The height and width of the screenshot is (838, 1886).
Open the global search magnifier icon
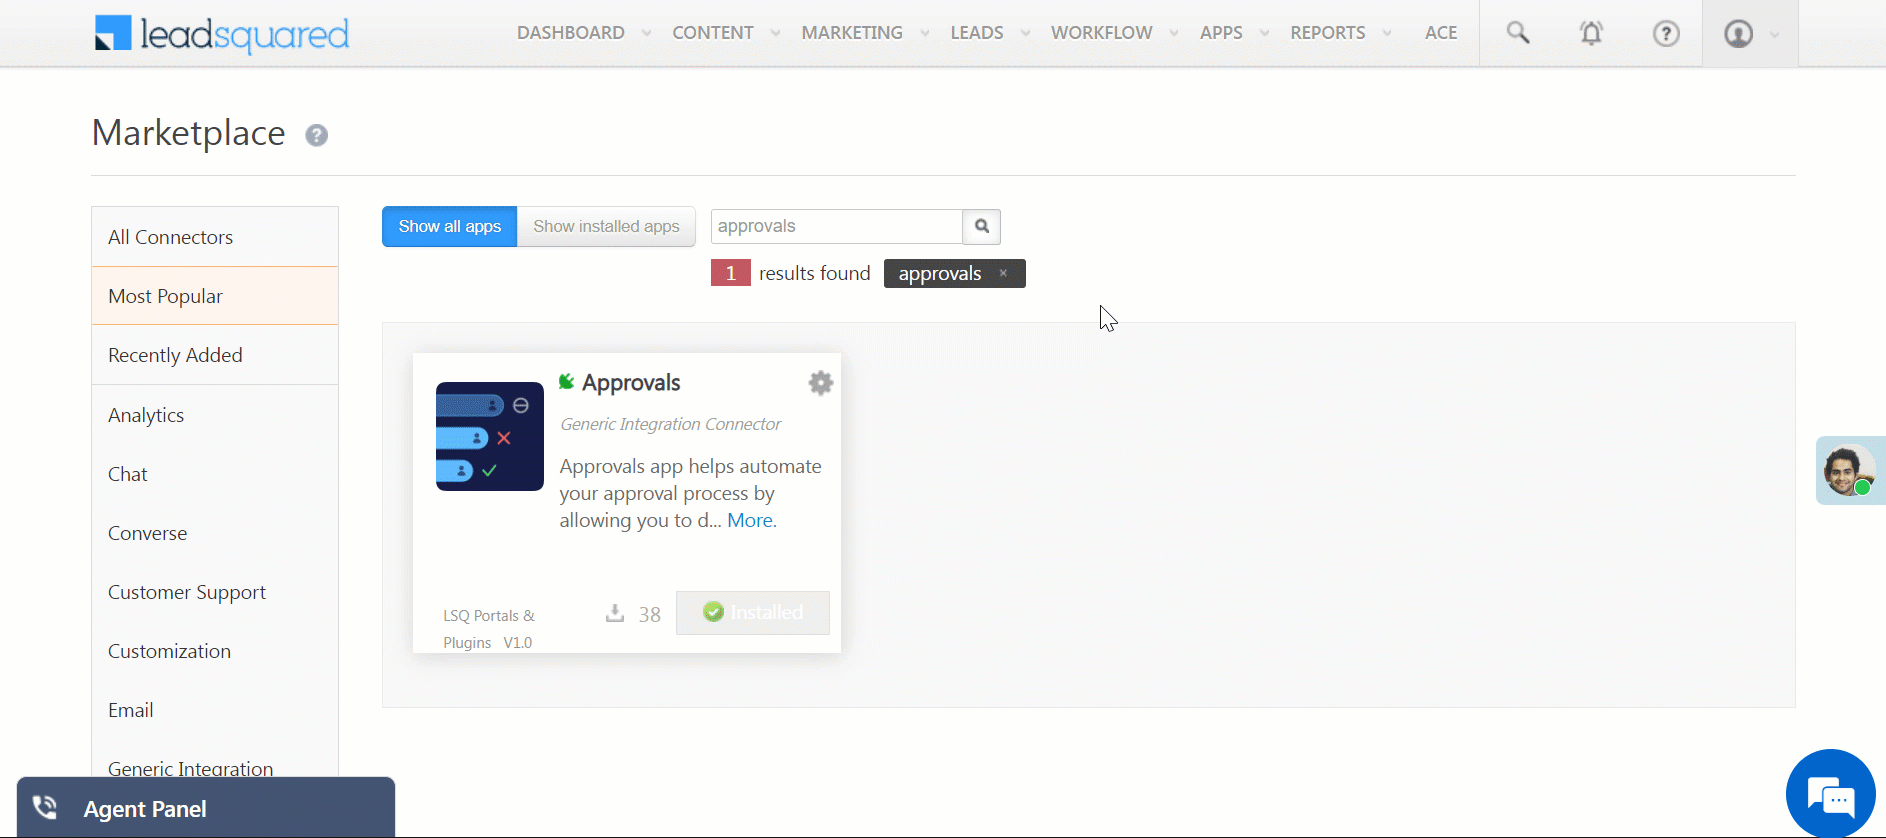pos(1518,33)
